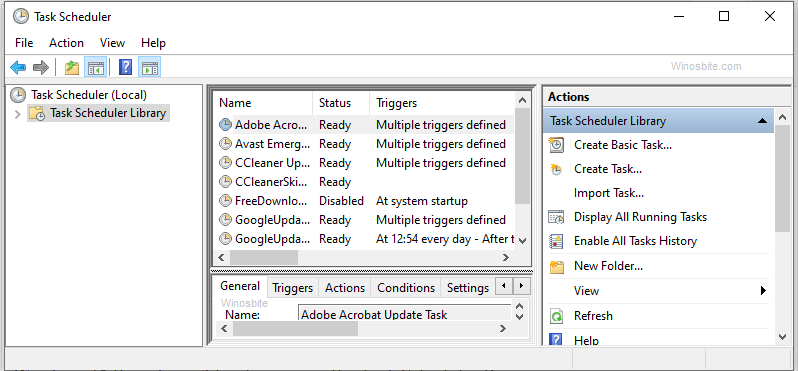Image resolution: width=798 pixels, height=371 pixels.
Task: Open the Help menu in menu bar
Action: coord(153,43)
